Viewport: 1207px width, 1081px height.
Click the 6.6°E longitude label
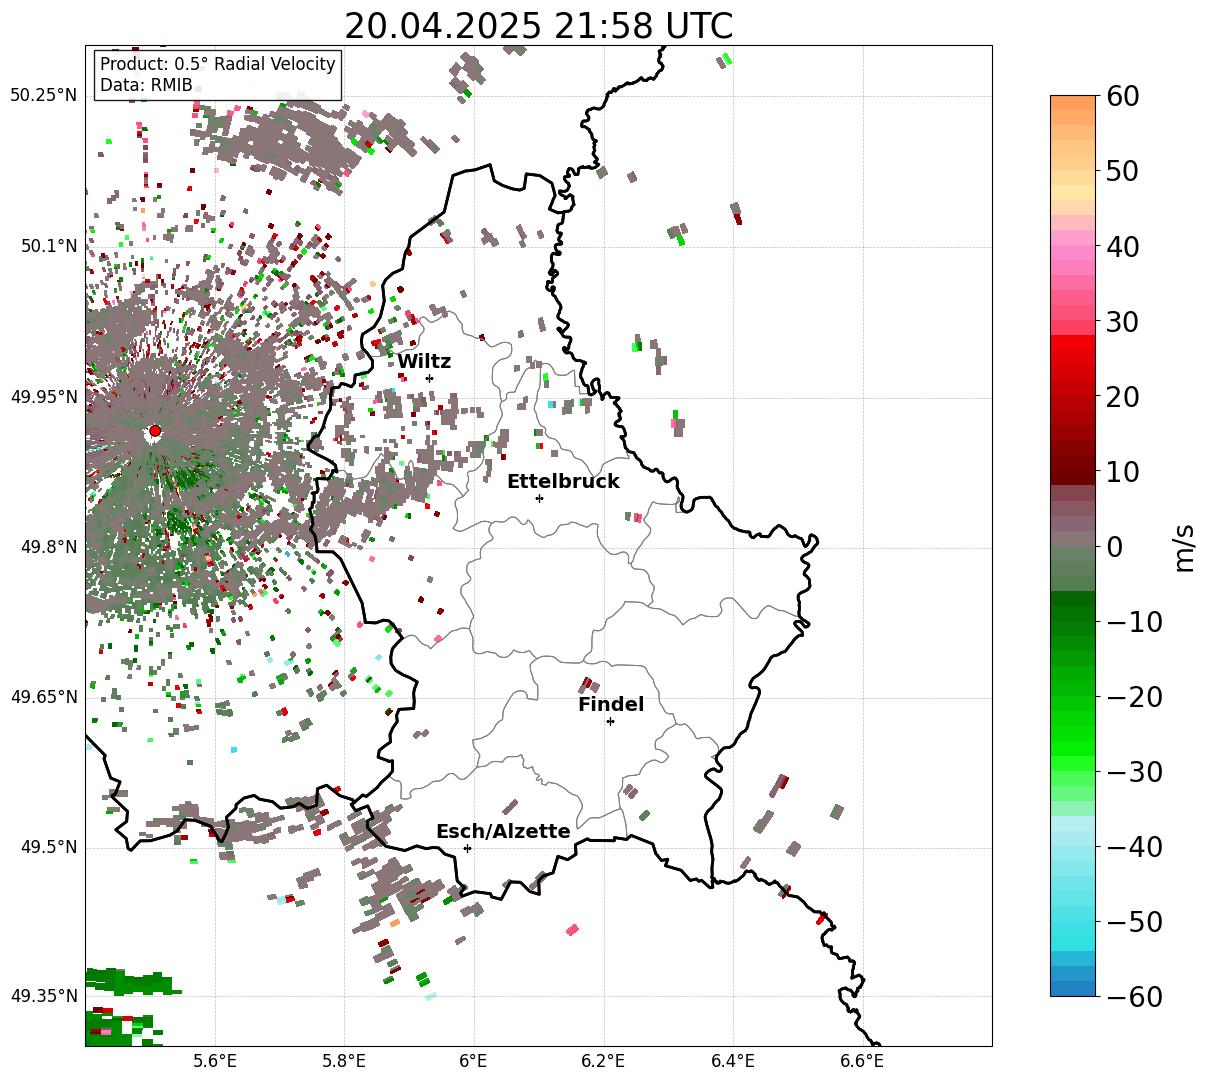coord(861,1061)
